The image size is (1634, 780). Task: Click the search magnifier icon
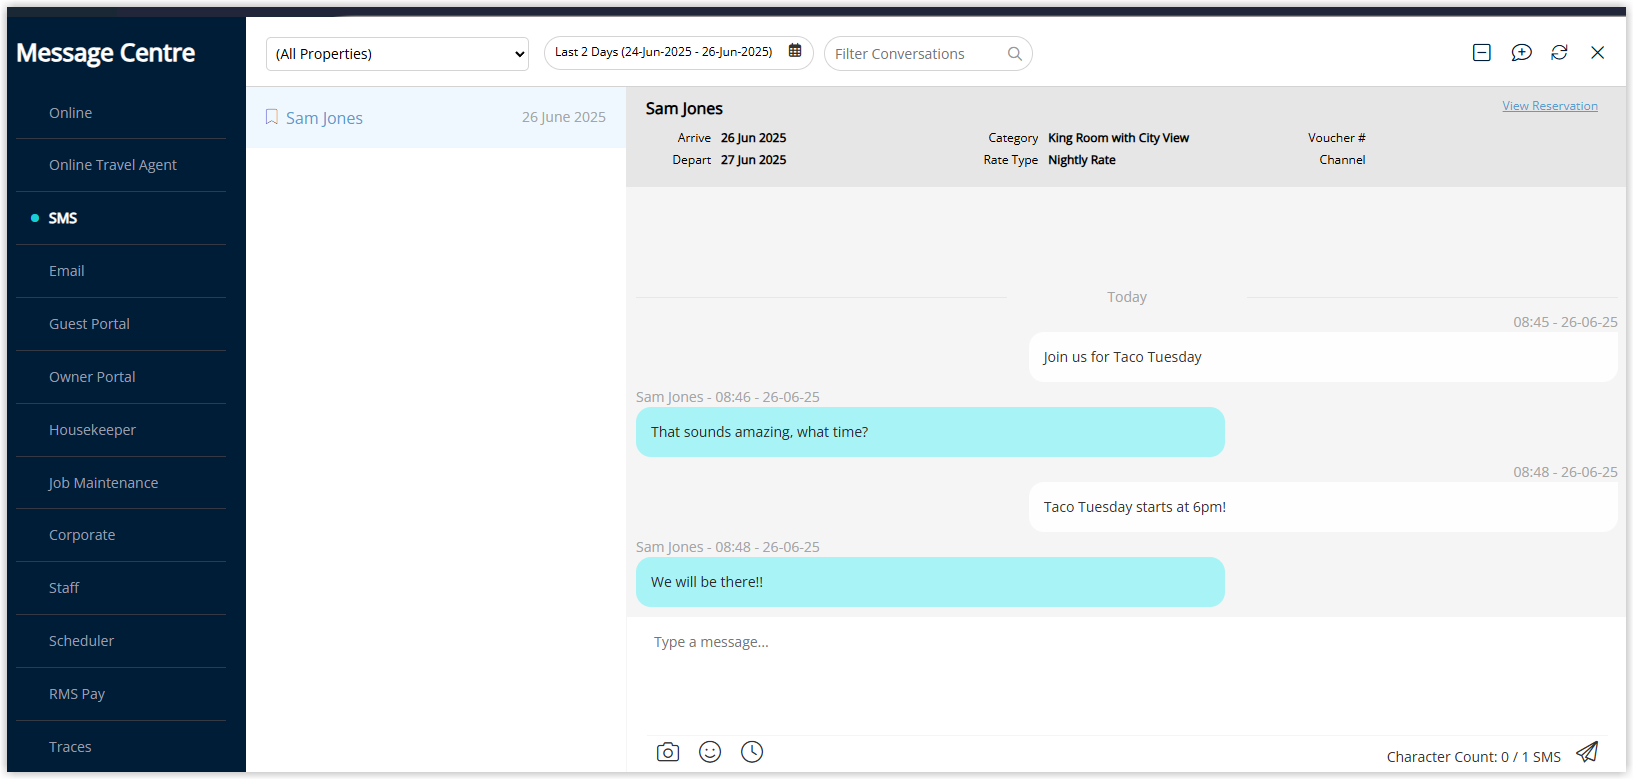[x=1015, y=54]
